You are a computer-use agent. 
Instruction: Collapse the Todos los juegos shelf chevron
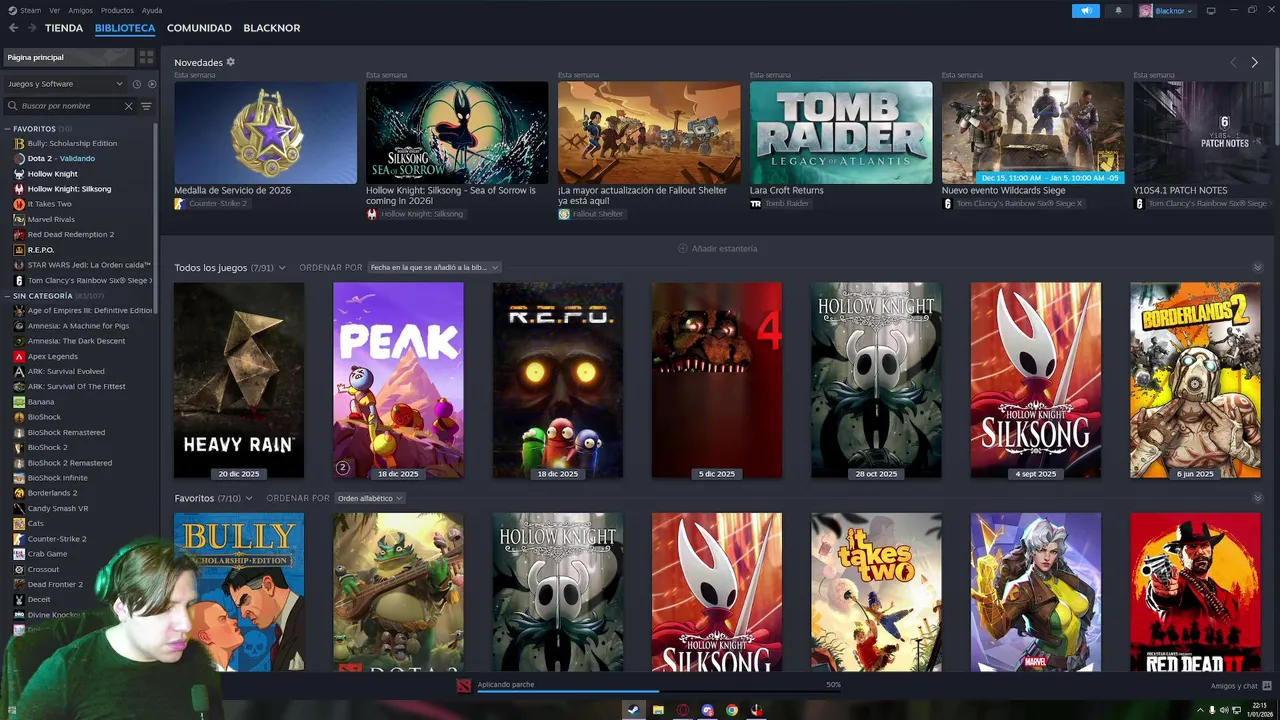tap(1258, 267)
